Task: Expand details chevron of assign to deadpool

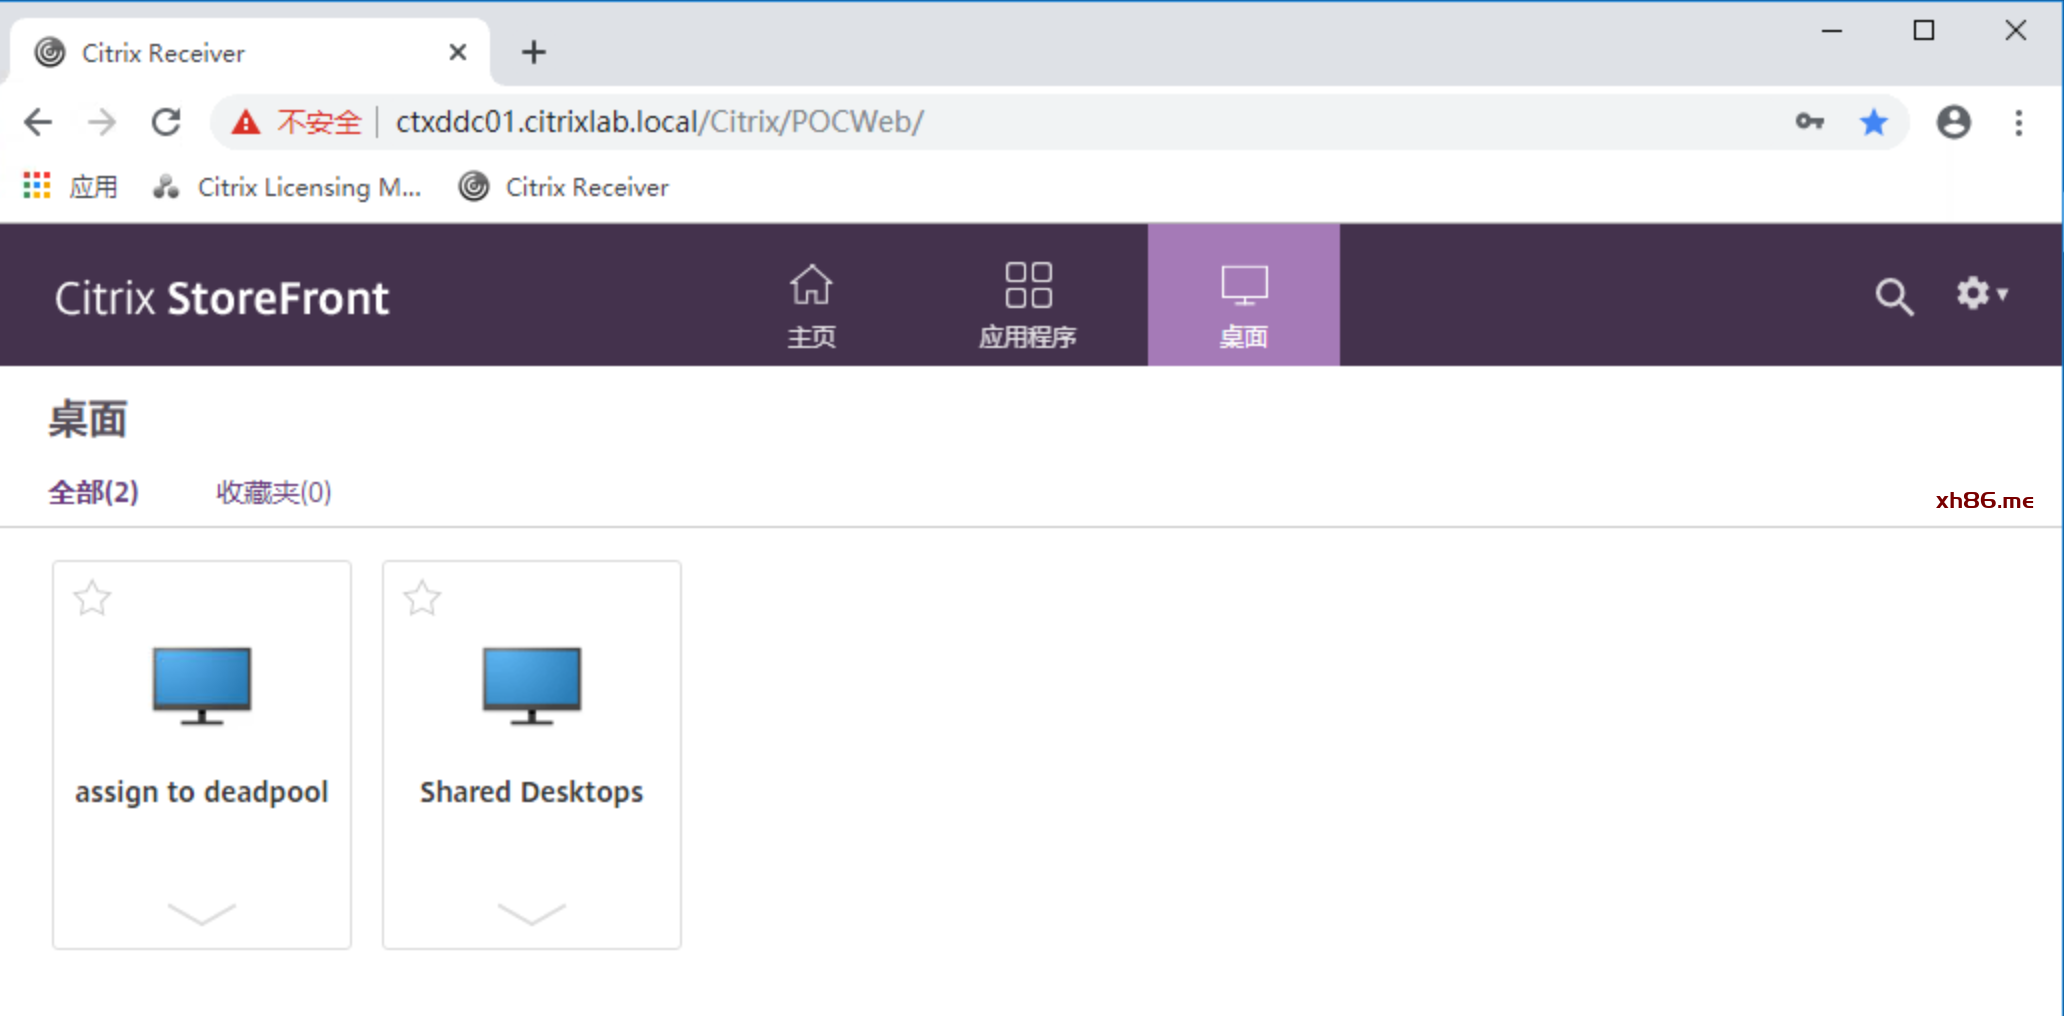Action: 202,913
